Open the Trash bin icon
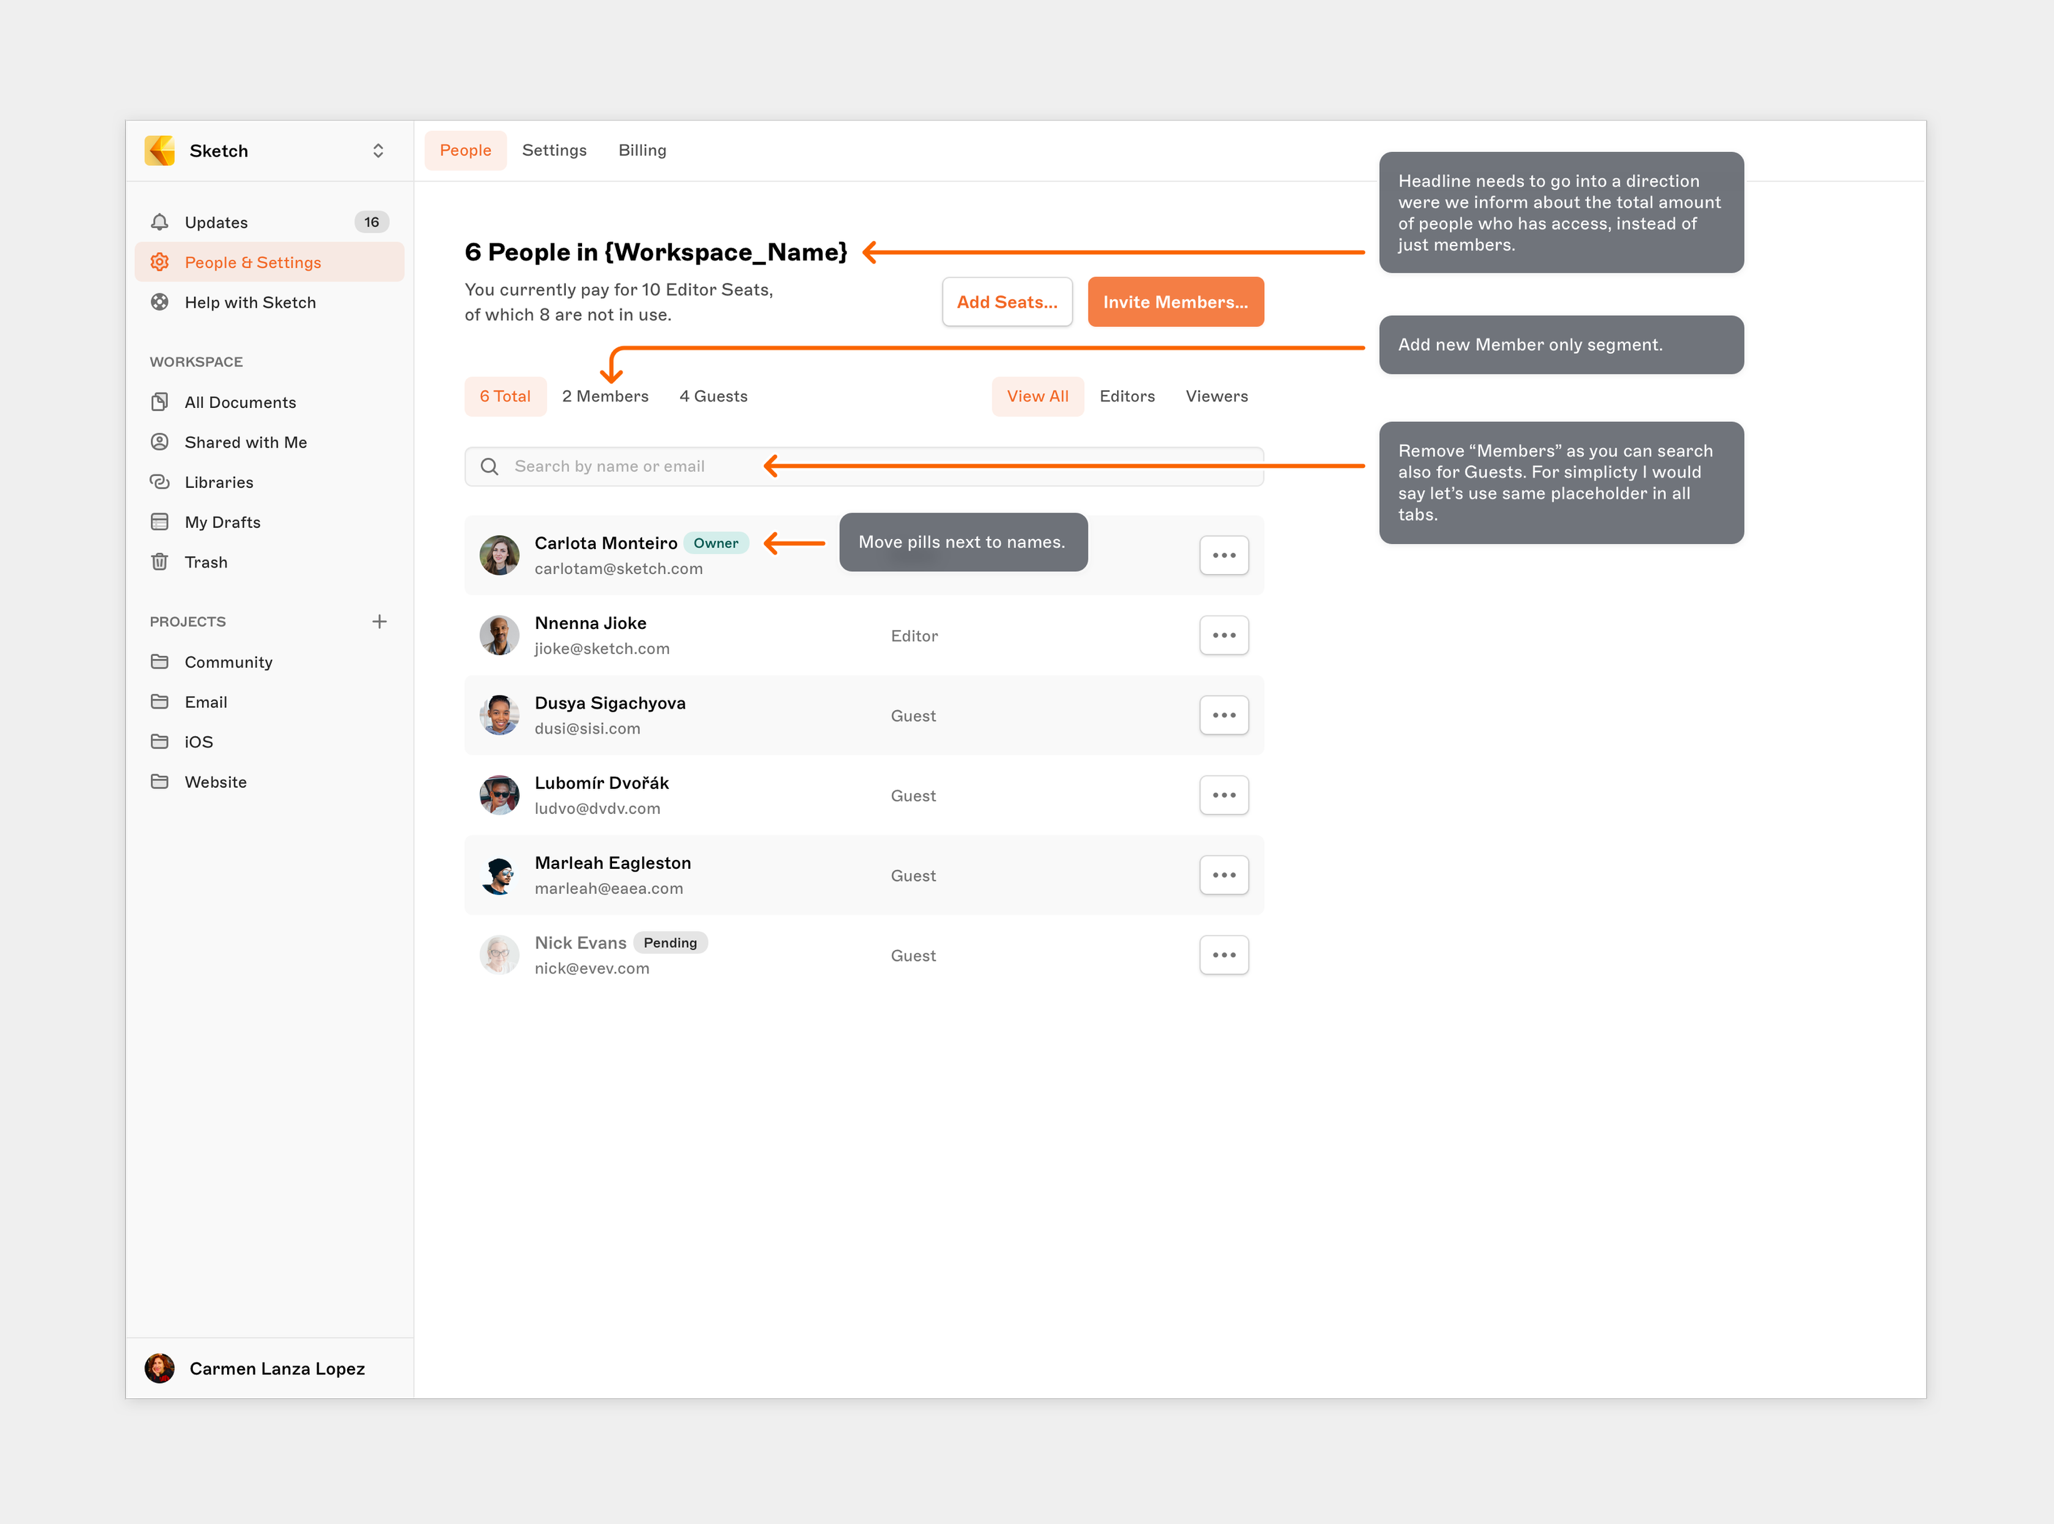Viewport: 2054px width, 1524px height. [x=160, y=562]
